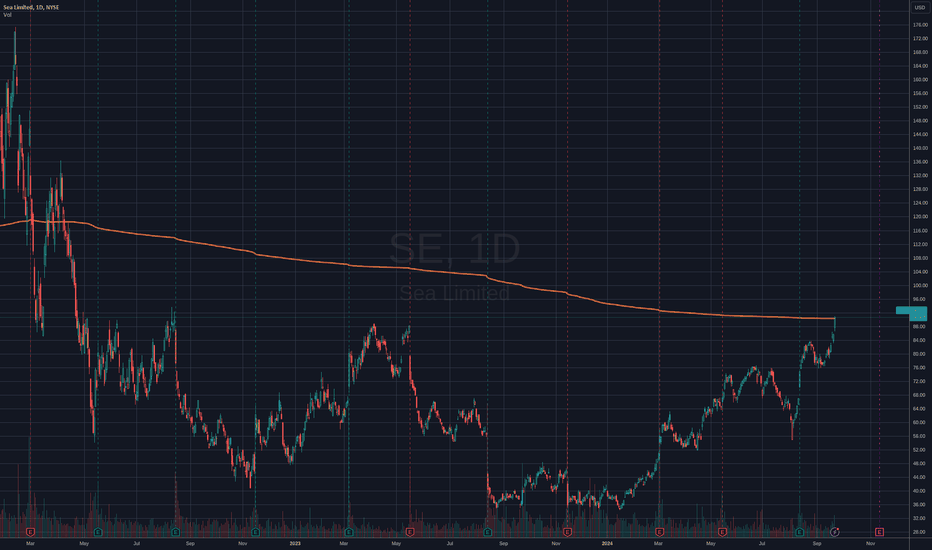Click the 28.00 price axis label
Viewport: 932px width, 550px height.
tap(920, 532)
